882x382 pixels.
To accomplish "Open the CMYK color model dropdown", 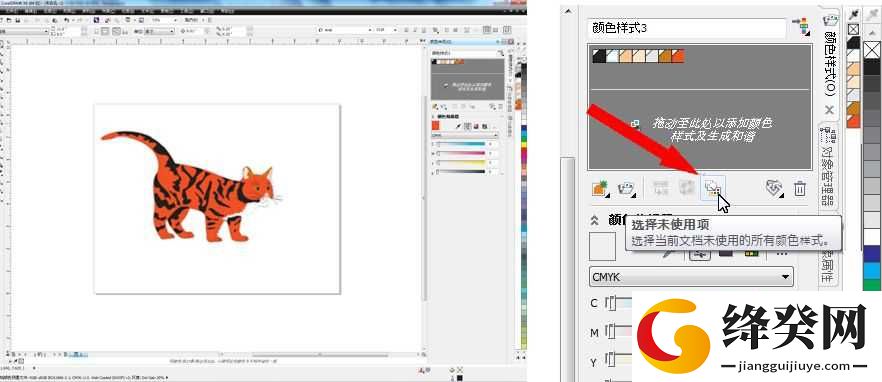I will (x=691, y=277).
